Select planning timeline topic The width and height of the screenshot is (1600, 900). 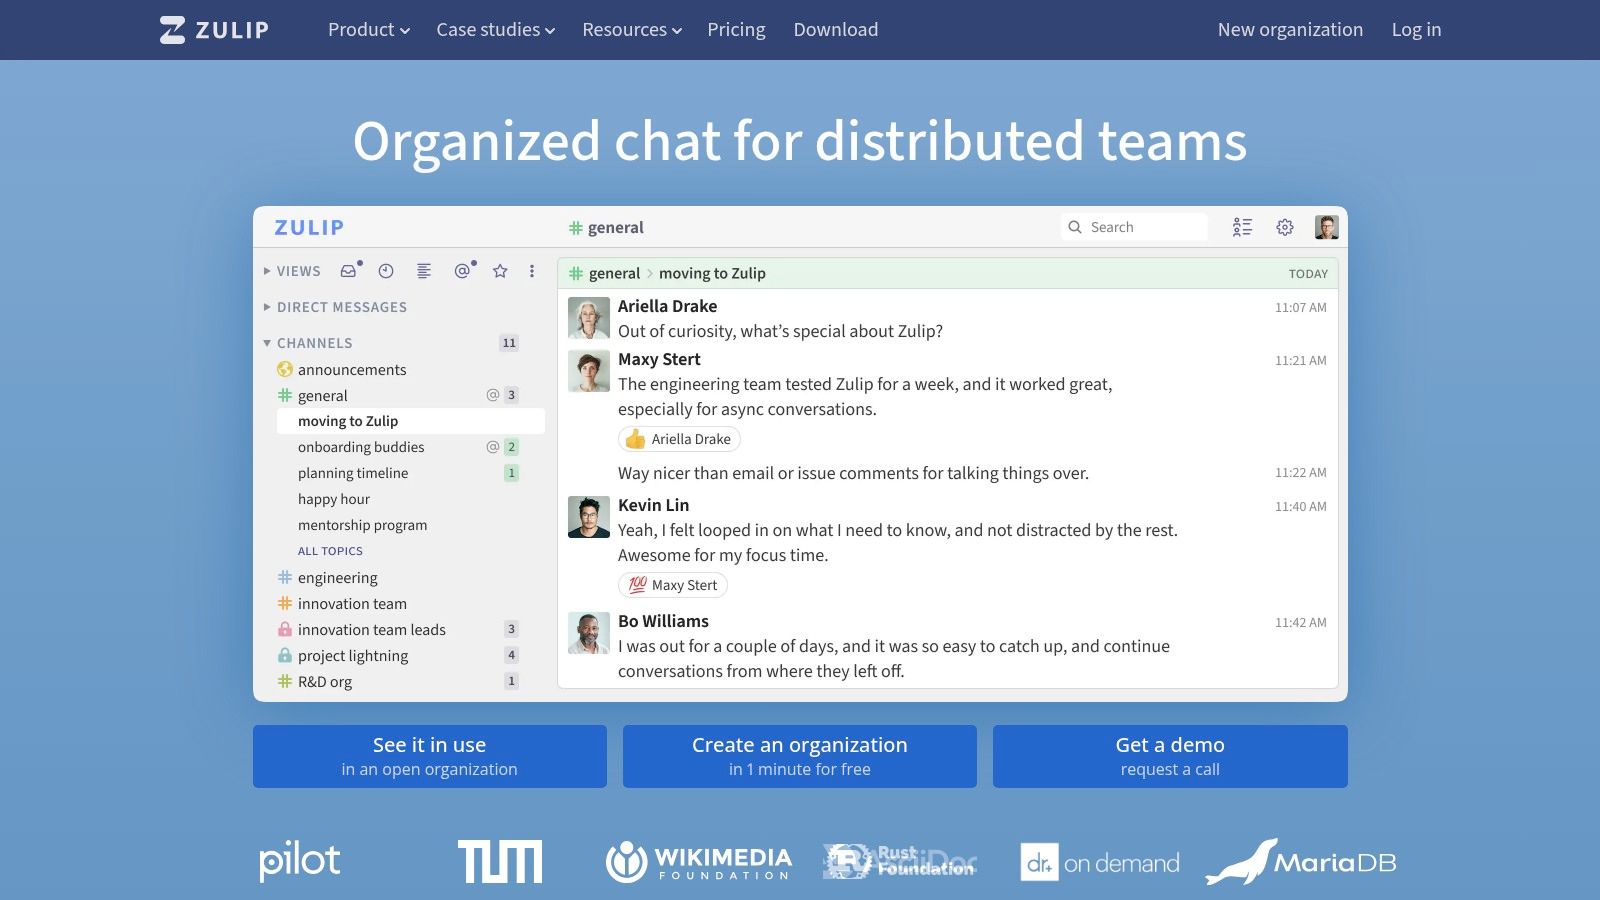(353, 473)
